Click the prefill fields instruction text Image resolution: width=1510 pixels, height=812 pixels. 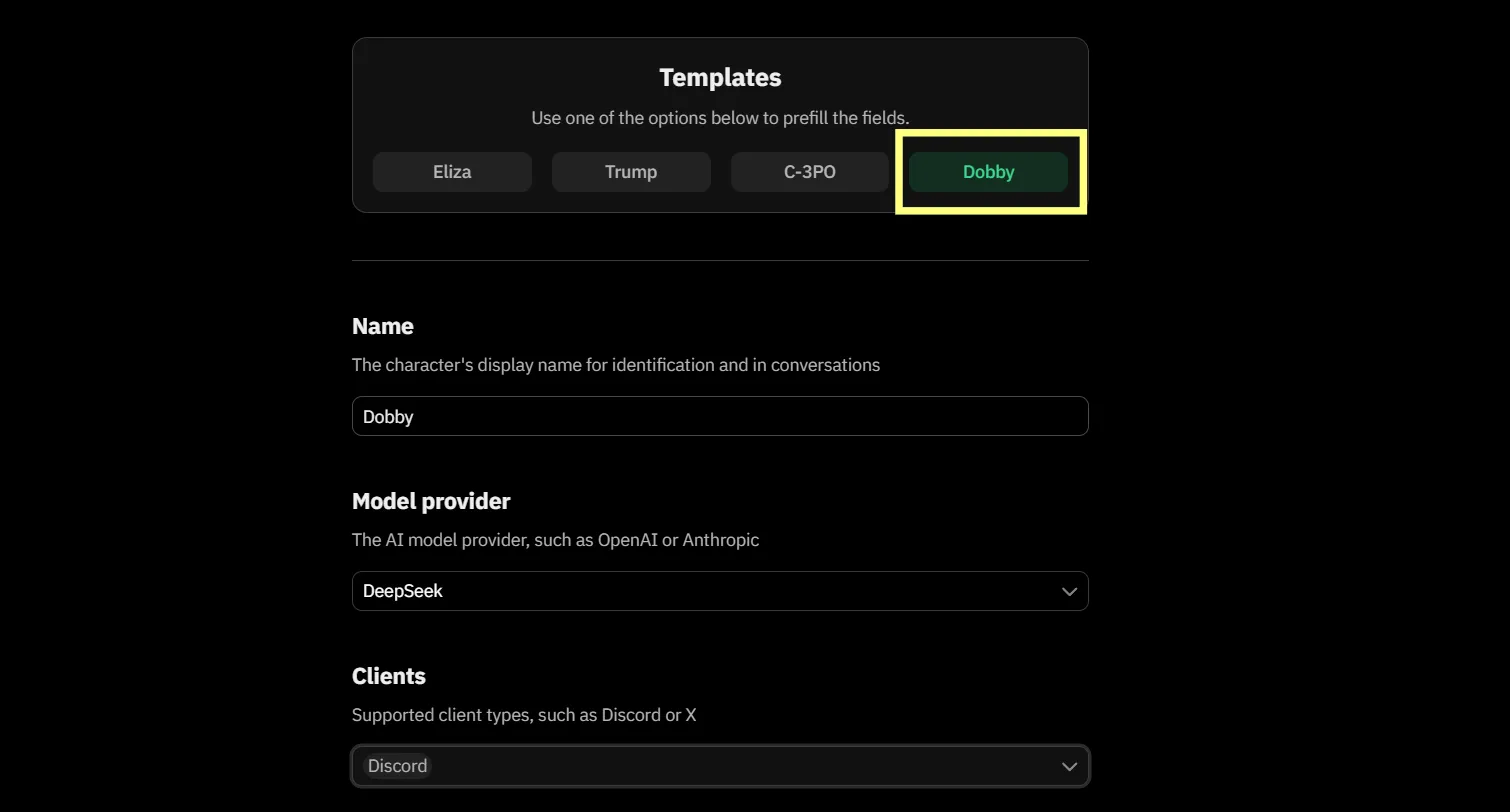[720, 118]
